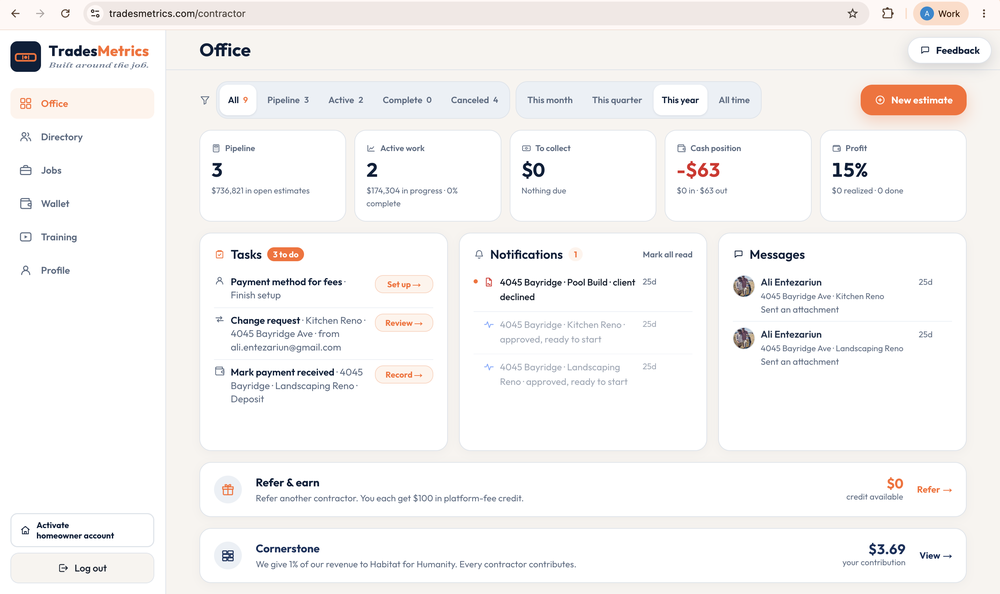Image resolution: width=1000 pixels, height=594 pixels.
Task: Switch range to This month
Action: pos(550,100)
